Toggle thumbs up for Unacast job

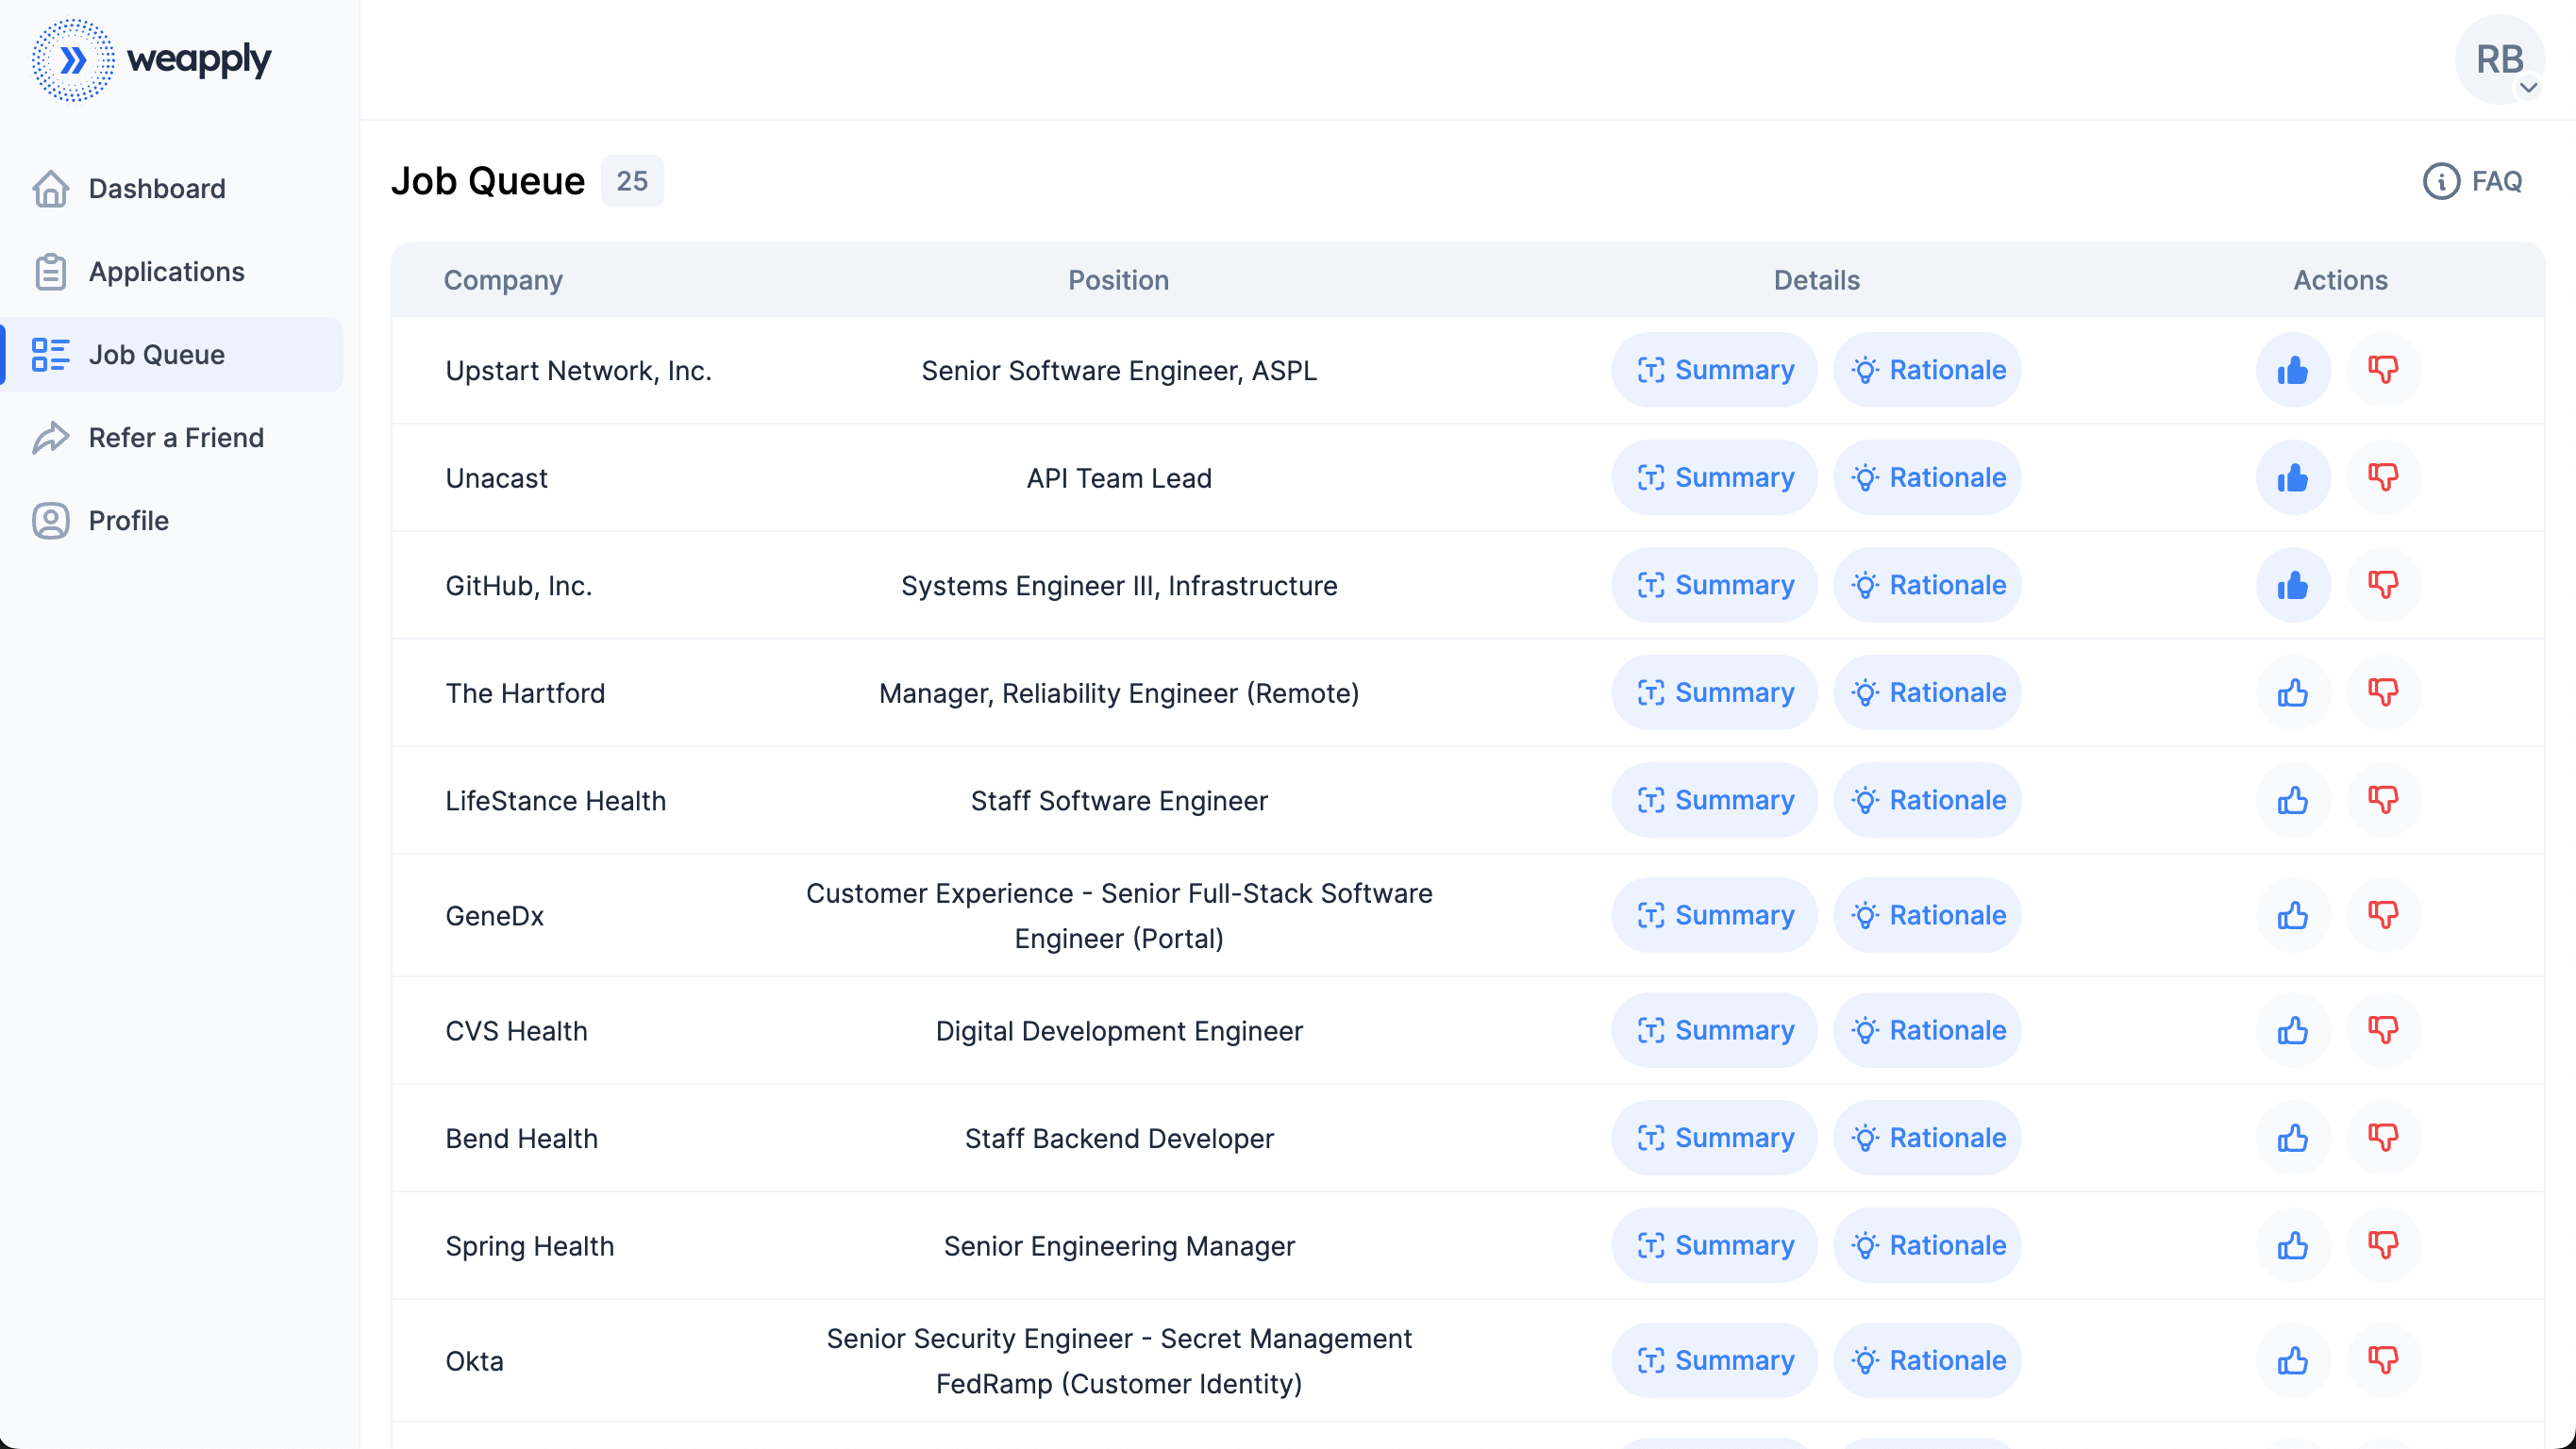point(2292,478)
